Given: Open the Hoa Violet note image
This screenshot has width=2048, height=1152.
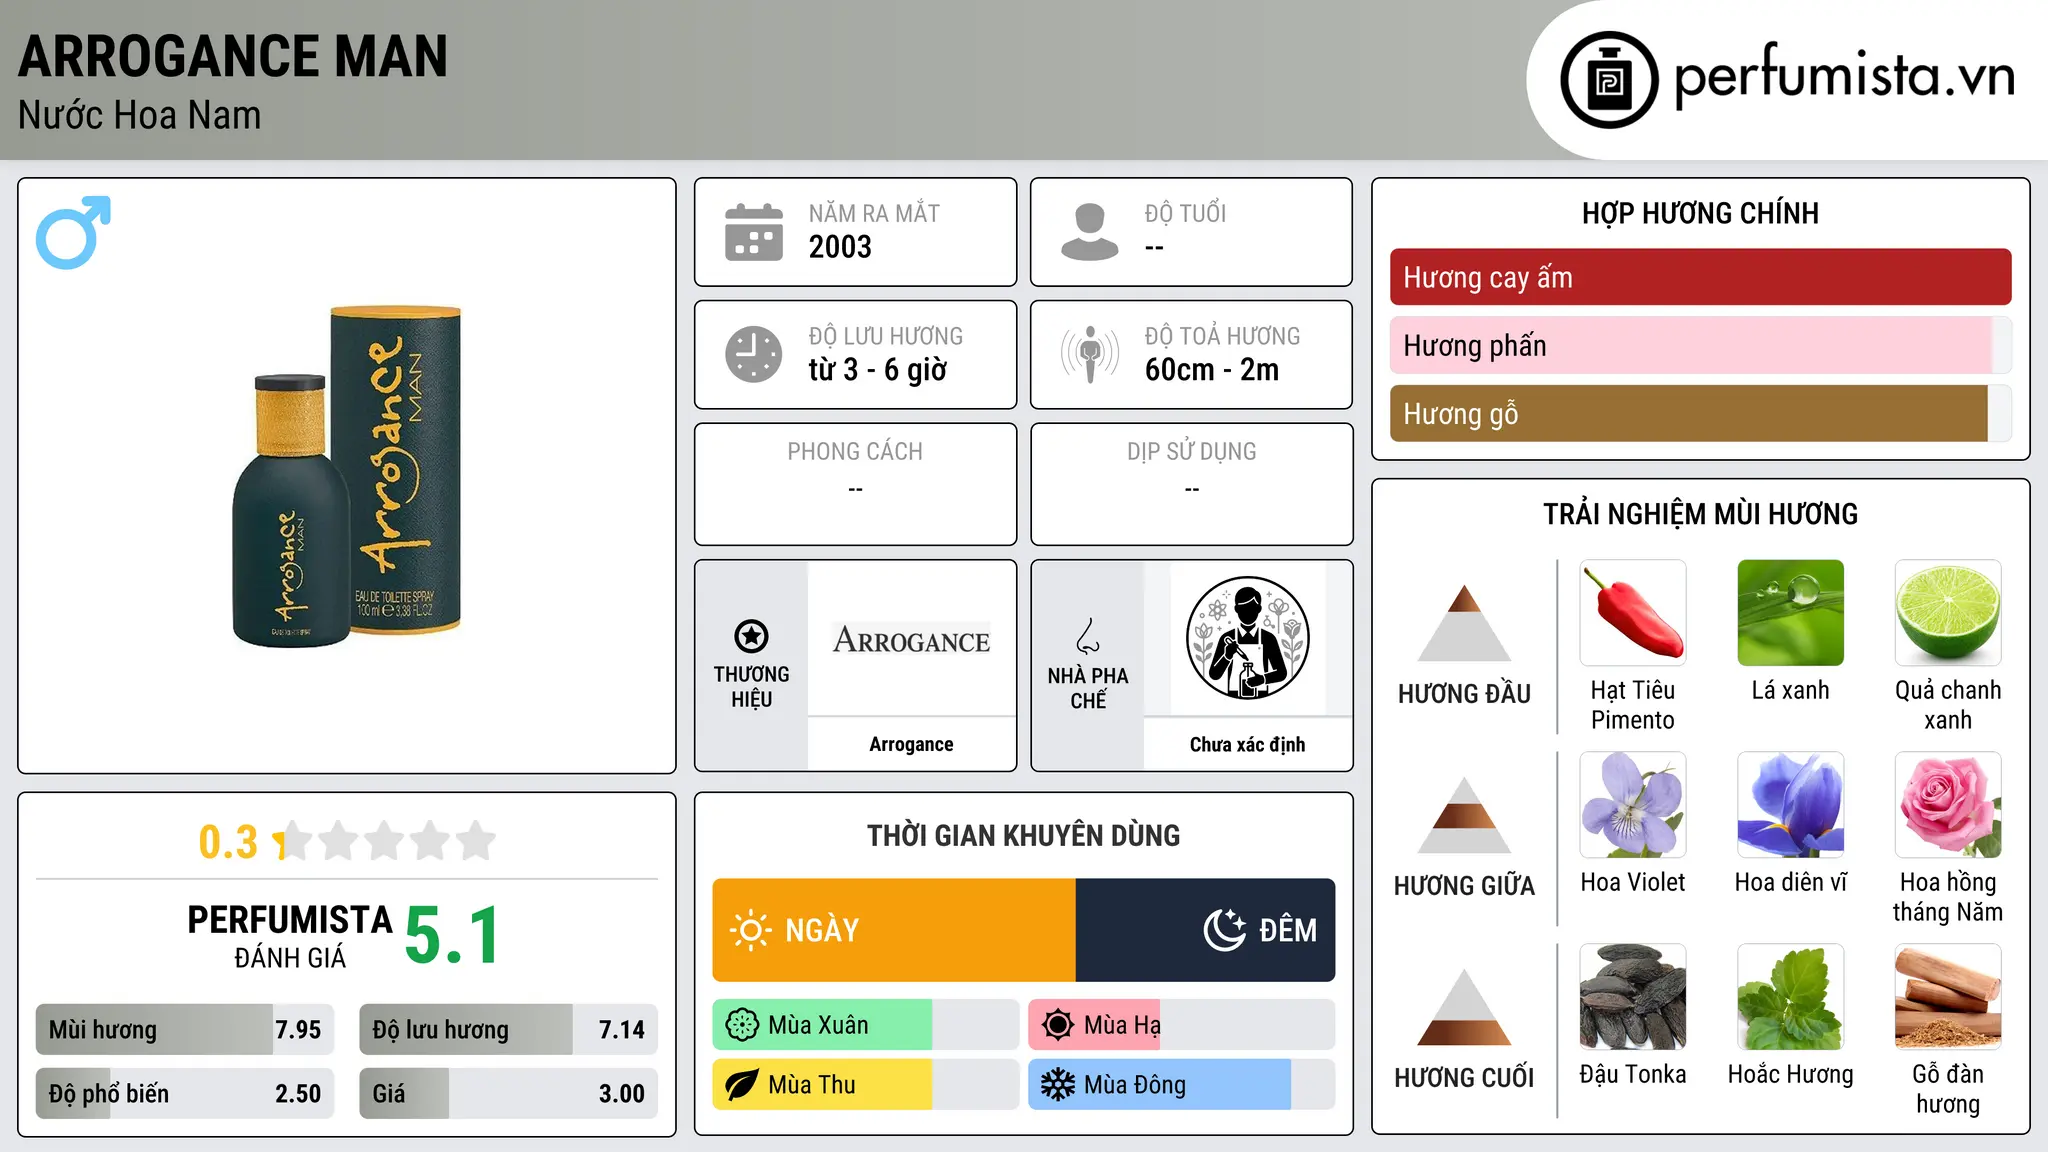Looking at the screenshot, I should tap(1633, 805).
